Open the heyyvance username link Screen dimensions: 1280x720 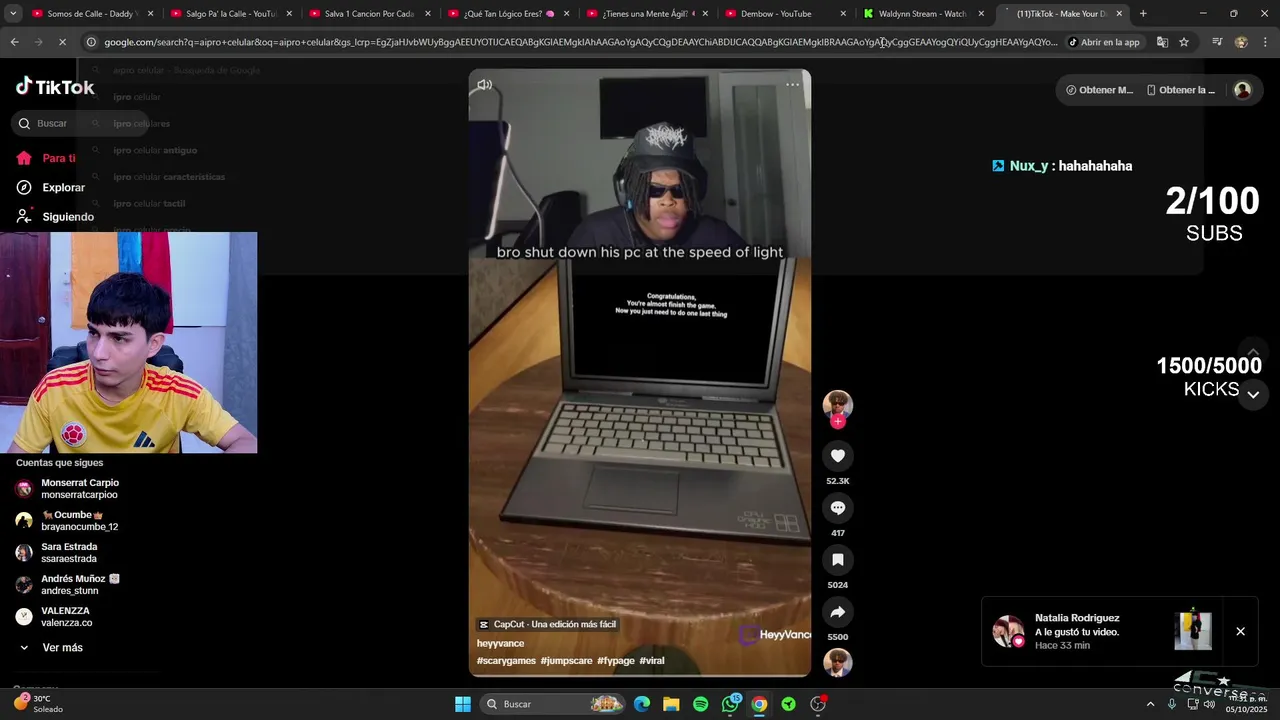(x=500, y=643)
